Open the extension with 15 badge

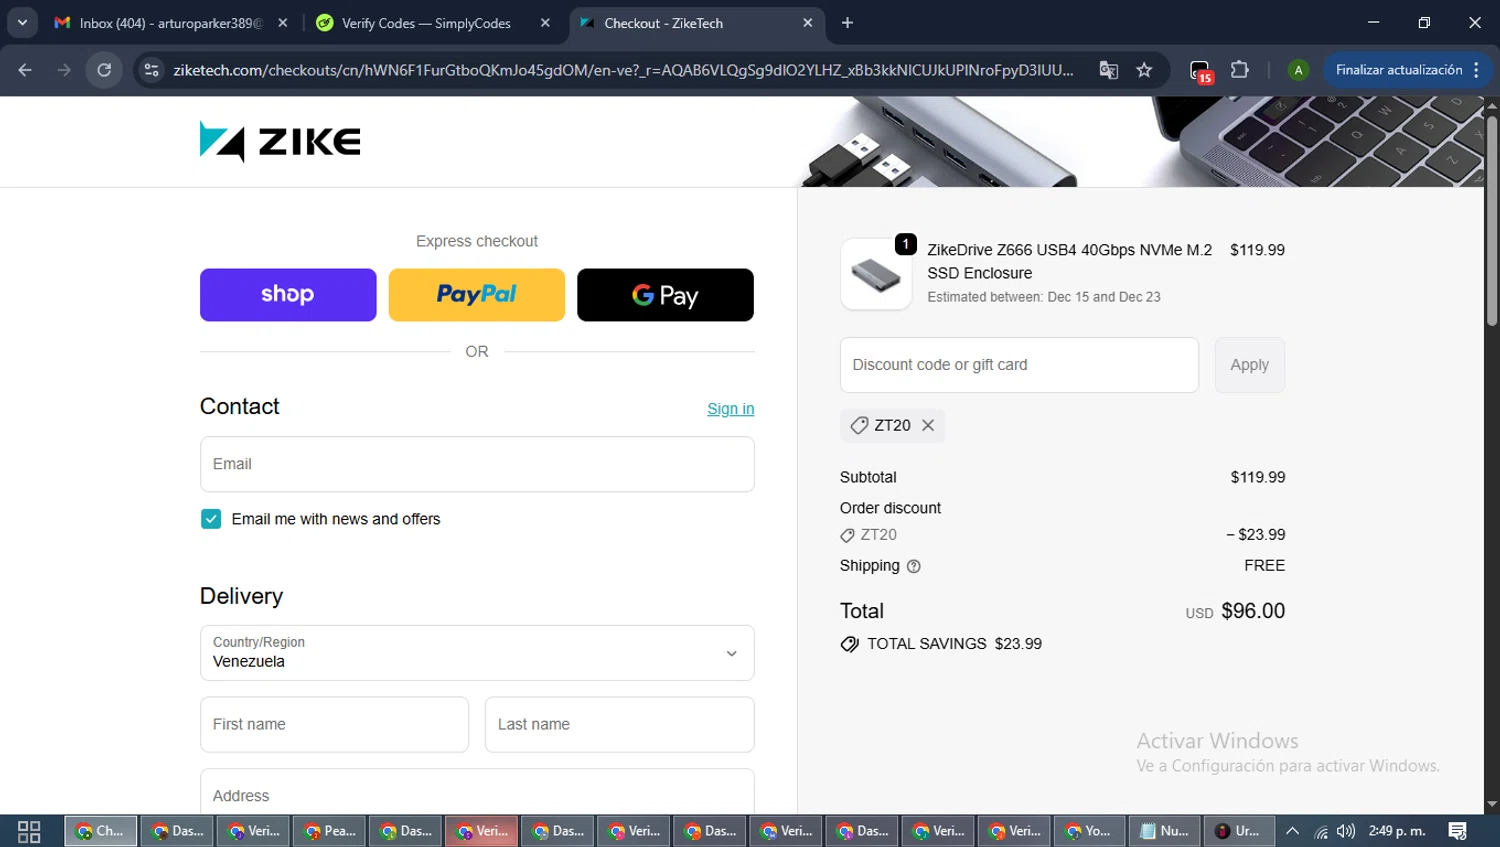pyautogui.click(x=1201, y=70)
